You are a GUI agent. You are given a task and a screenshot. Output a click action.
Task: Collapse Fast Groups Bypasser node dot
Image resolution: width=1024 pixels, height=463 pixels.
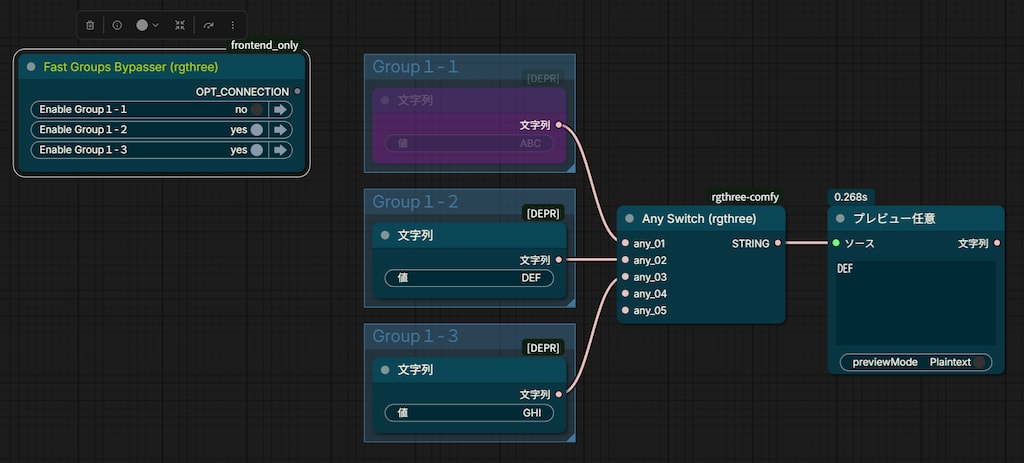click(x=31, y=67)
